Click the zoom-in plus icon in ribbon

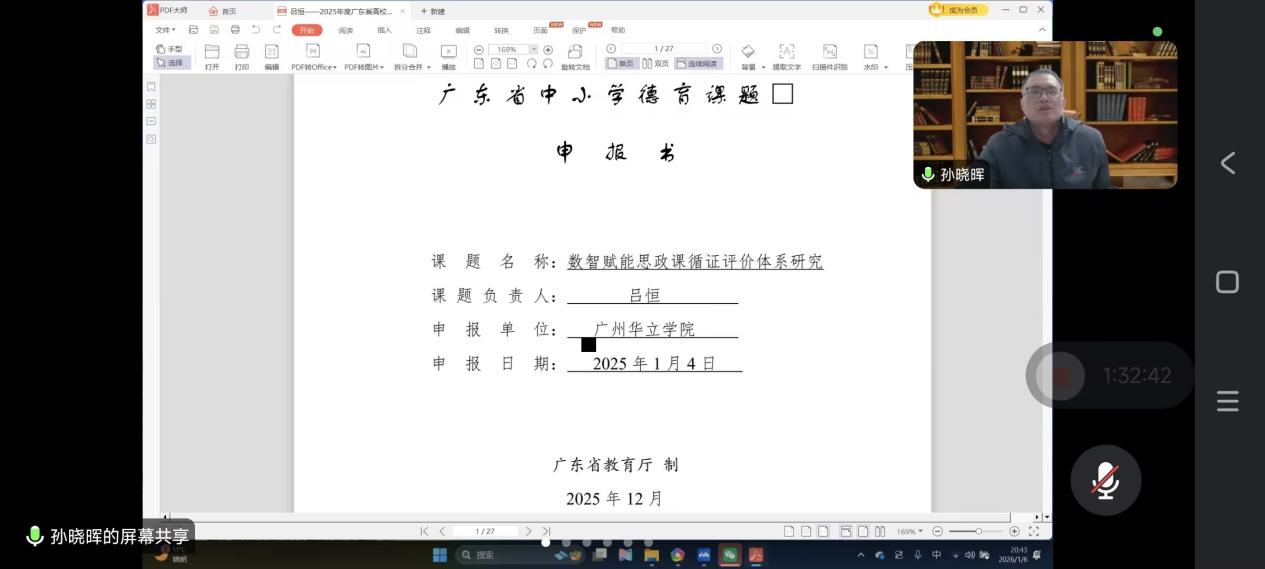coord(548,50)
